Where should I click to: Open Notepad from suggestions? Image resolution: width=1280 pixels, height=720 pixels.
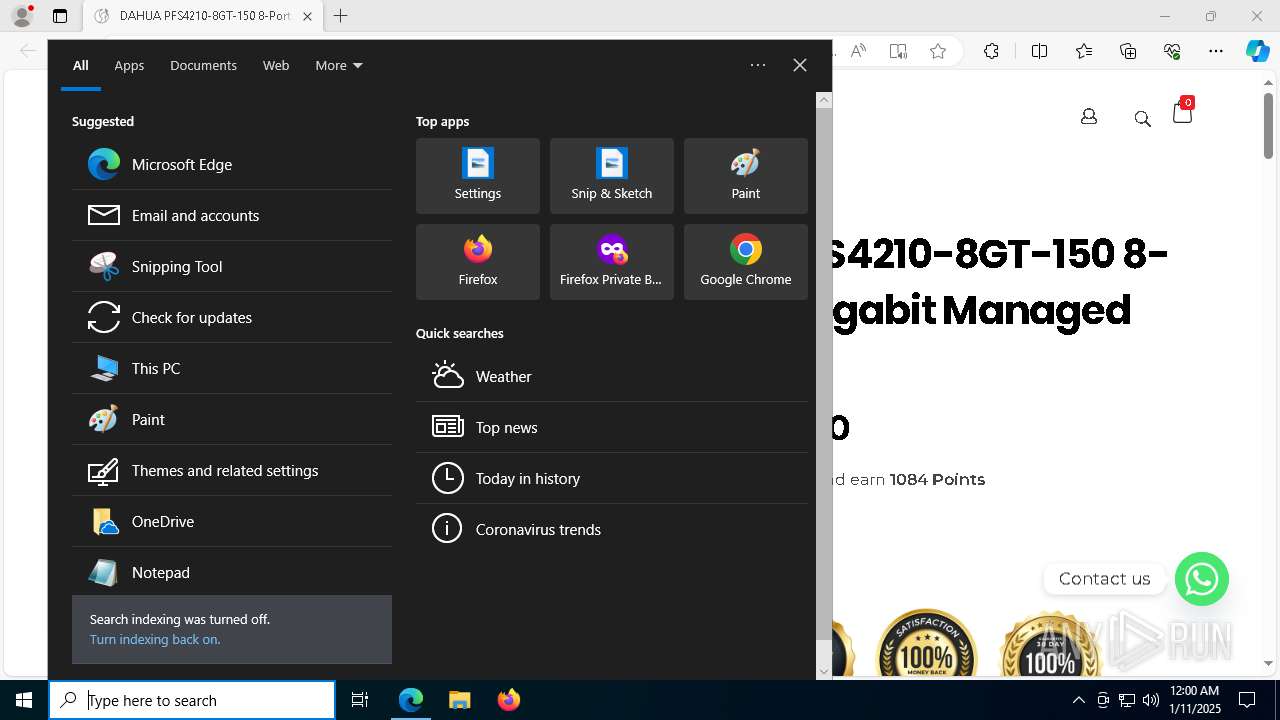click(x=232, y=572)
